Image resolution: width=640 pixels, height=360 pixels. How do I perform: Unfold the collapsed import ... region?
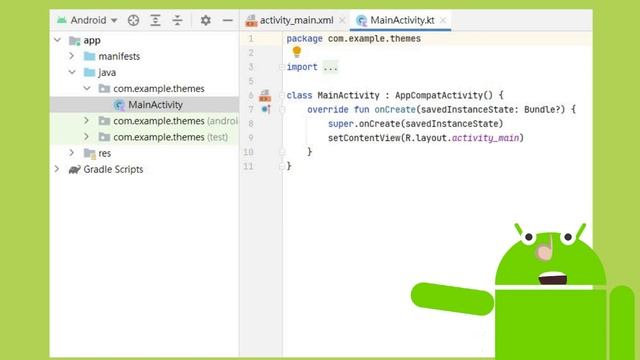[330, 67]
